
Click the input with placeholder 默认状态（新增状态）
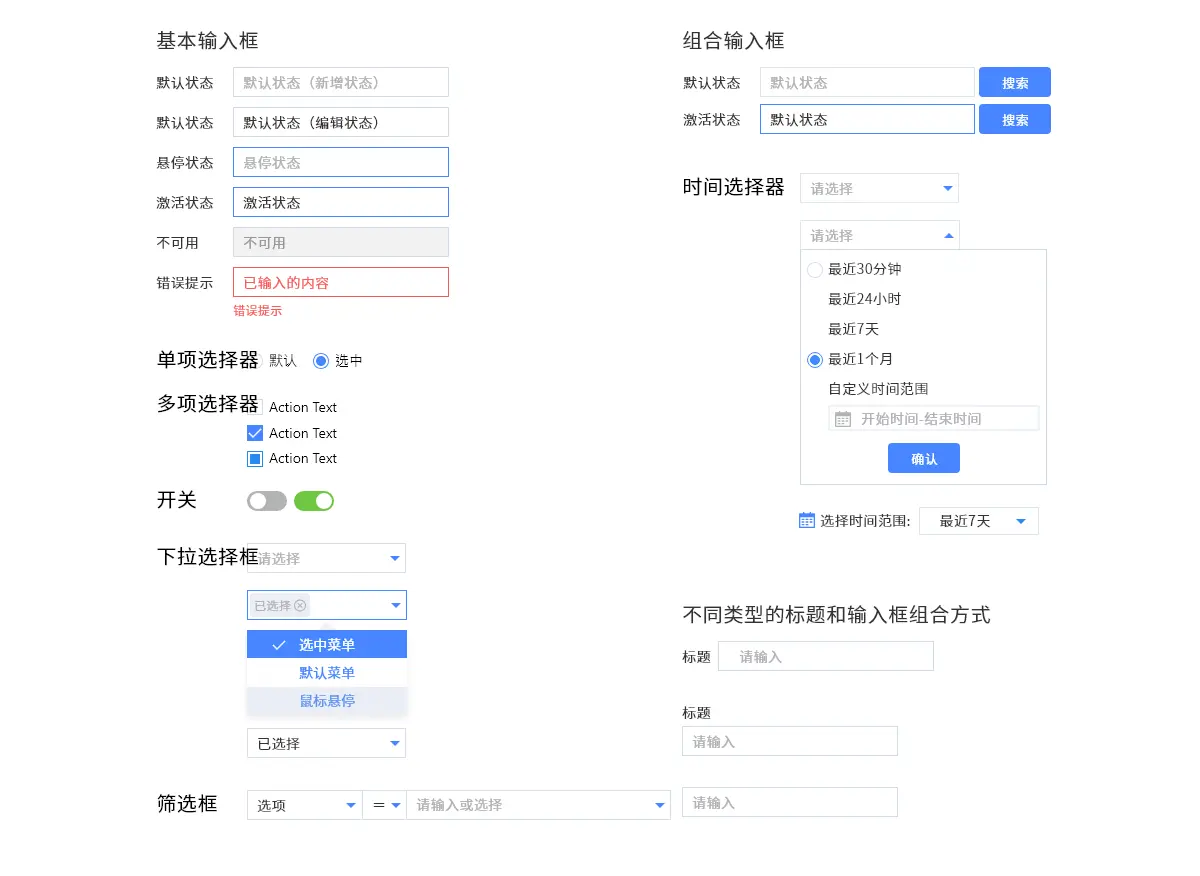[341, 82]
